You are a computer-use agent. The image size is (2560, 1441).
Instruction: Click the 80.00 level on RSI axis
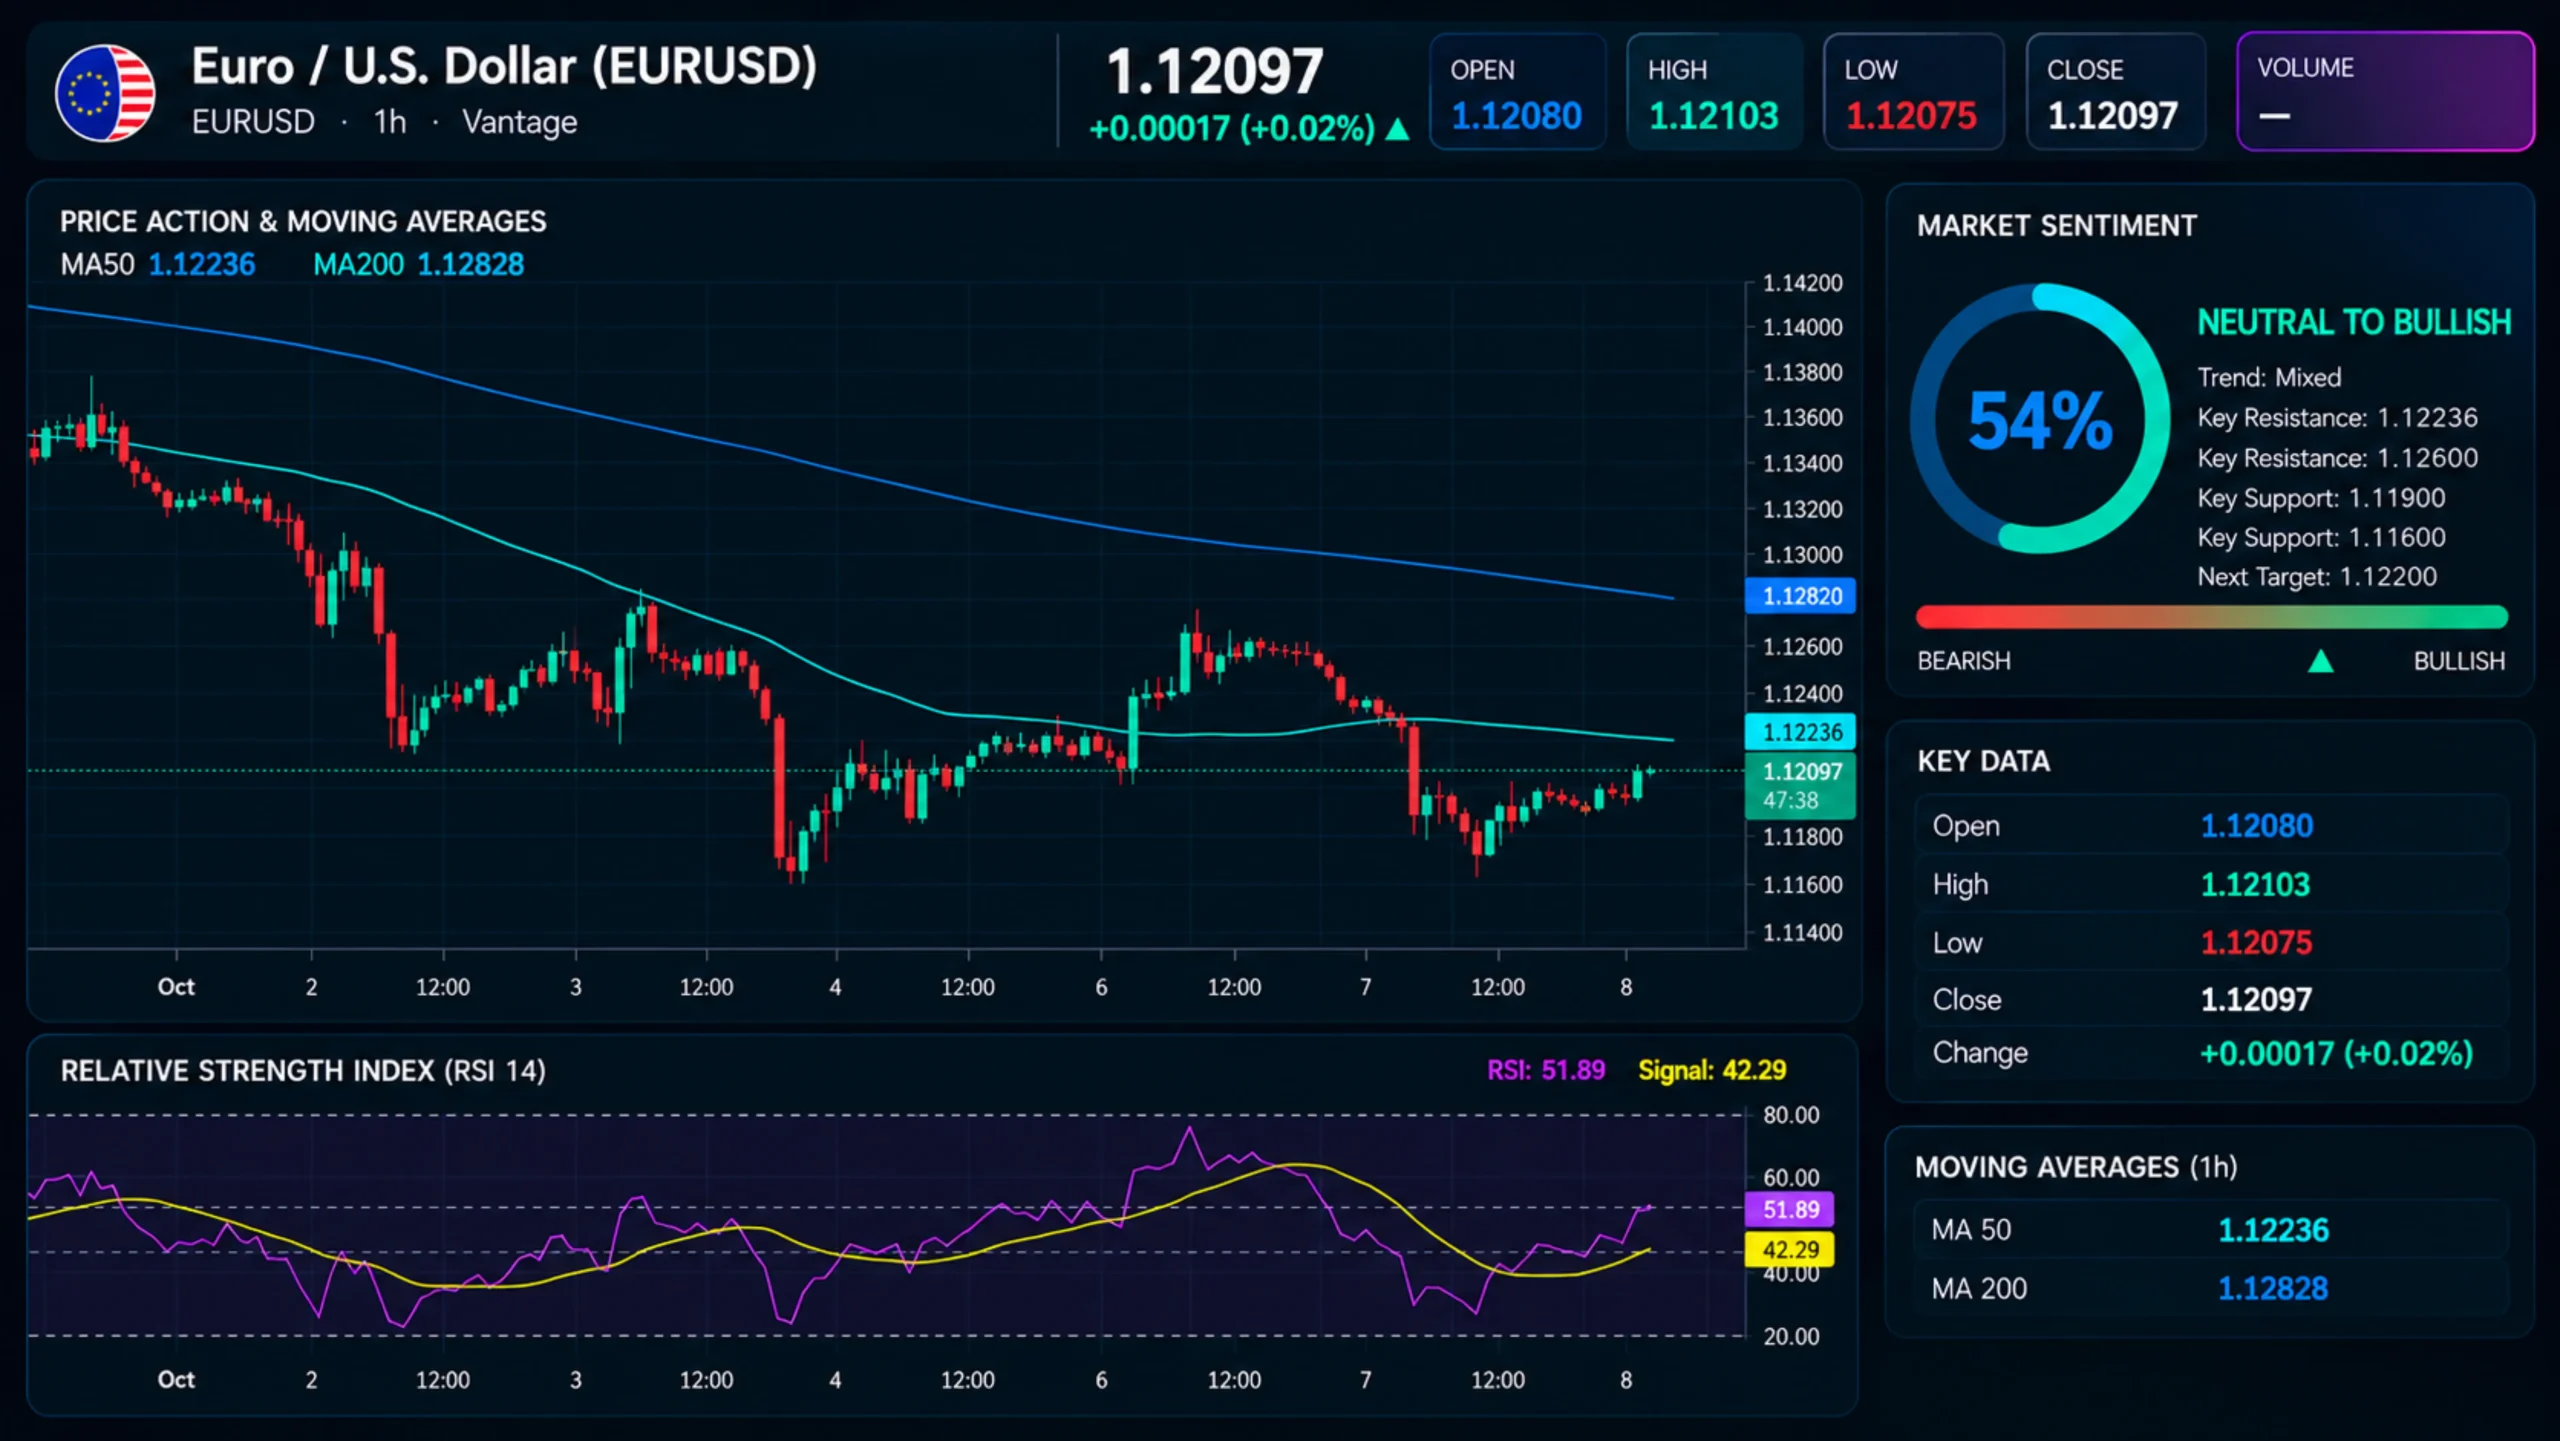click(1791, 1115)
